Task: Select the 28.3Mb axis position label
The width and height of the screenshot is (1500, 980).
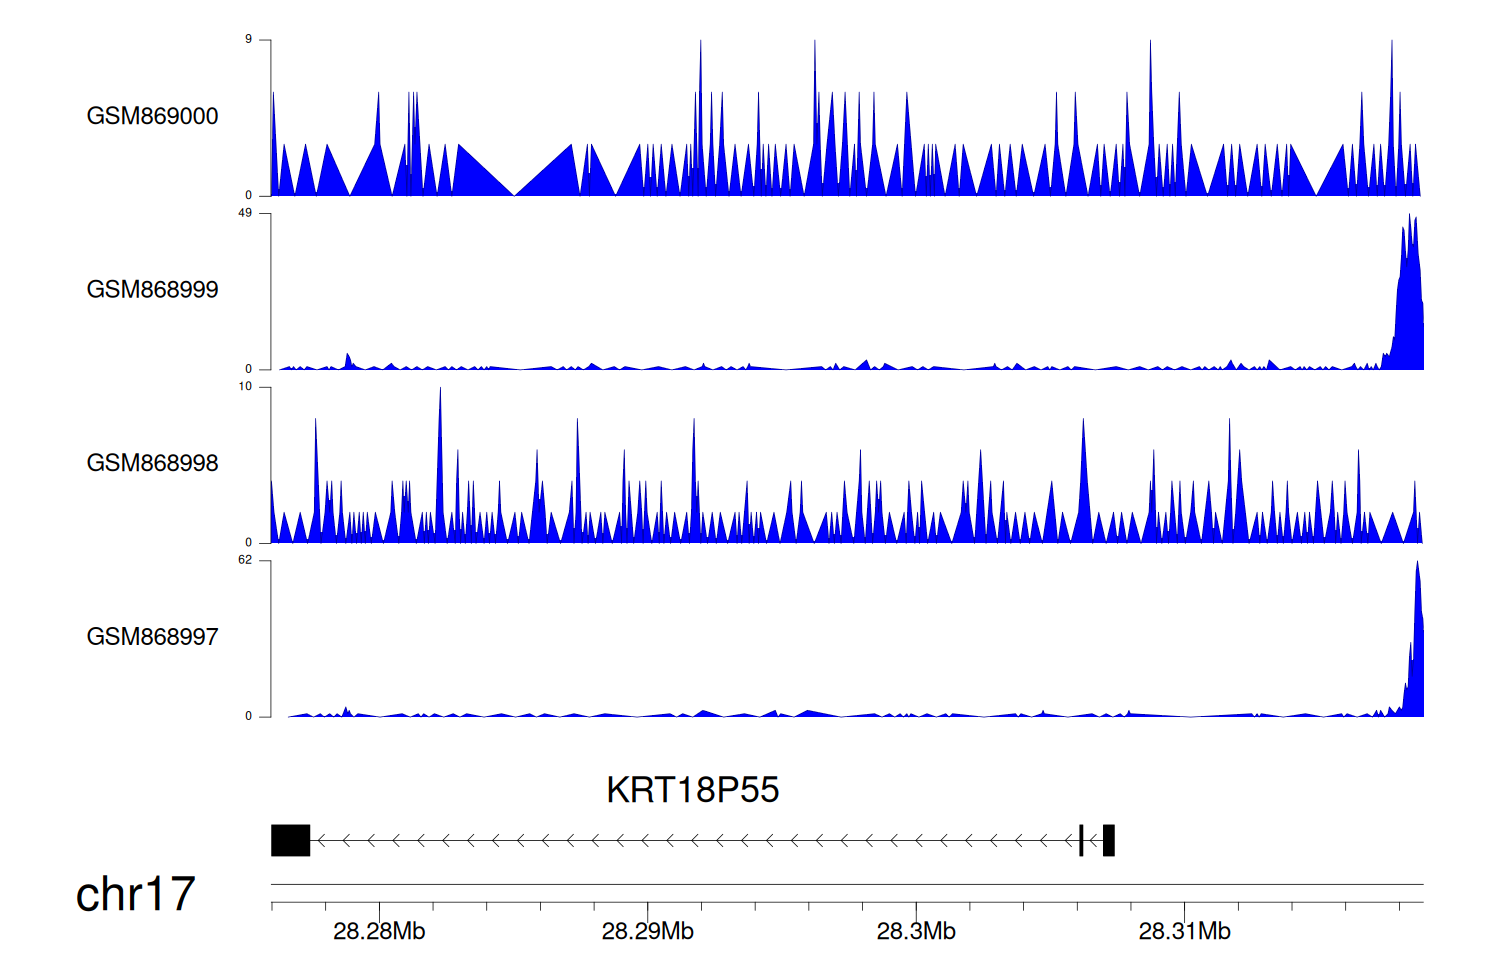Action: point(916,932)
